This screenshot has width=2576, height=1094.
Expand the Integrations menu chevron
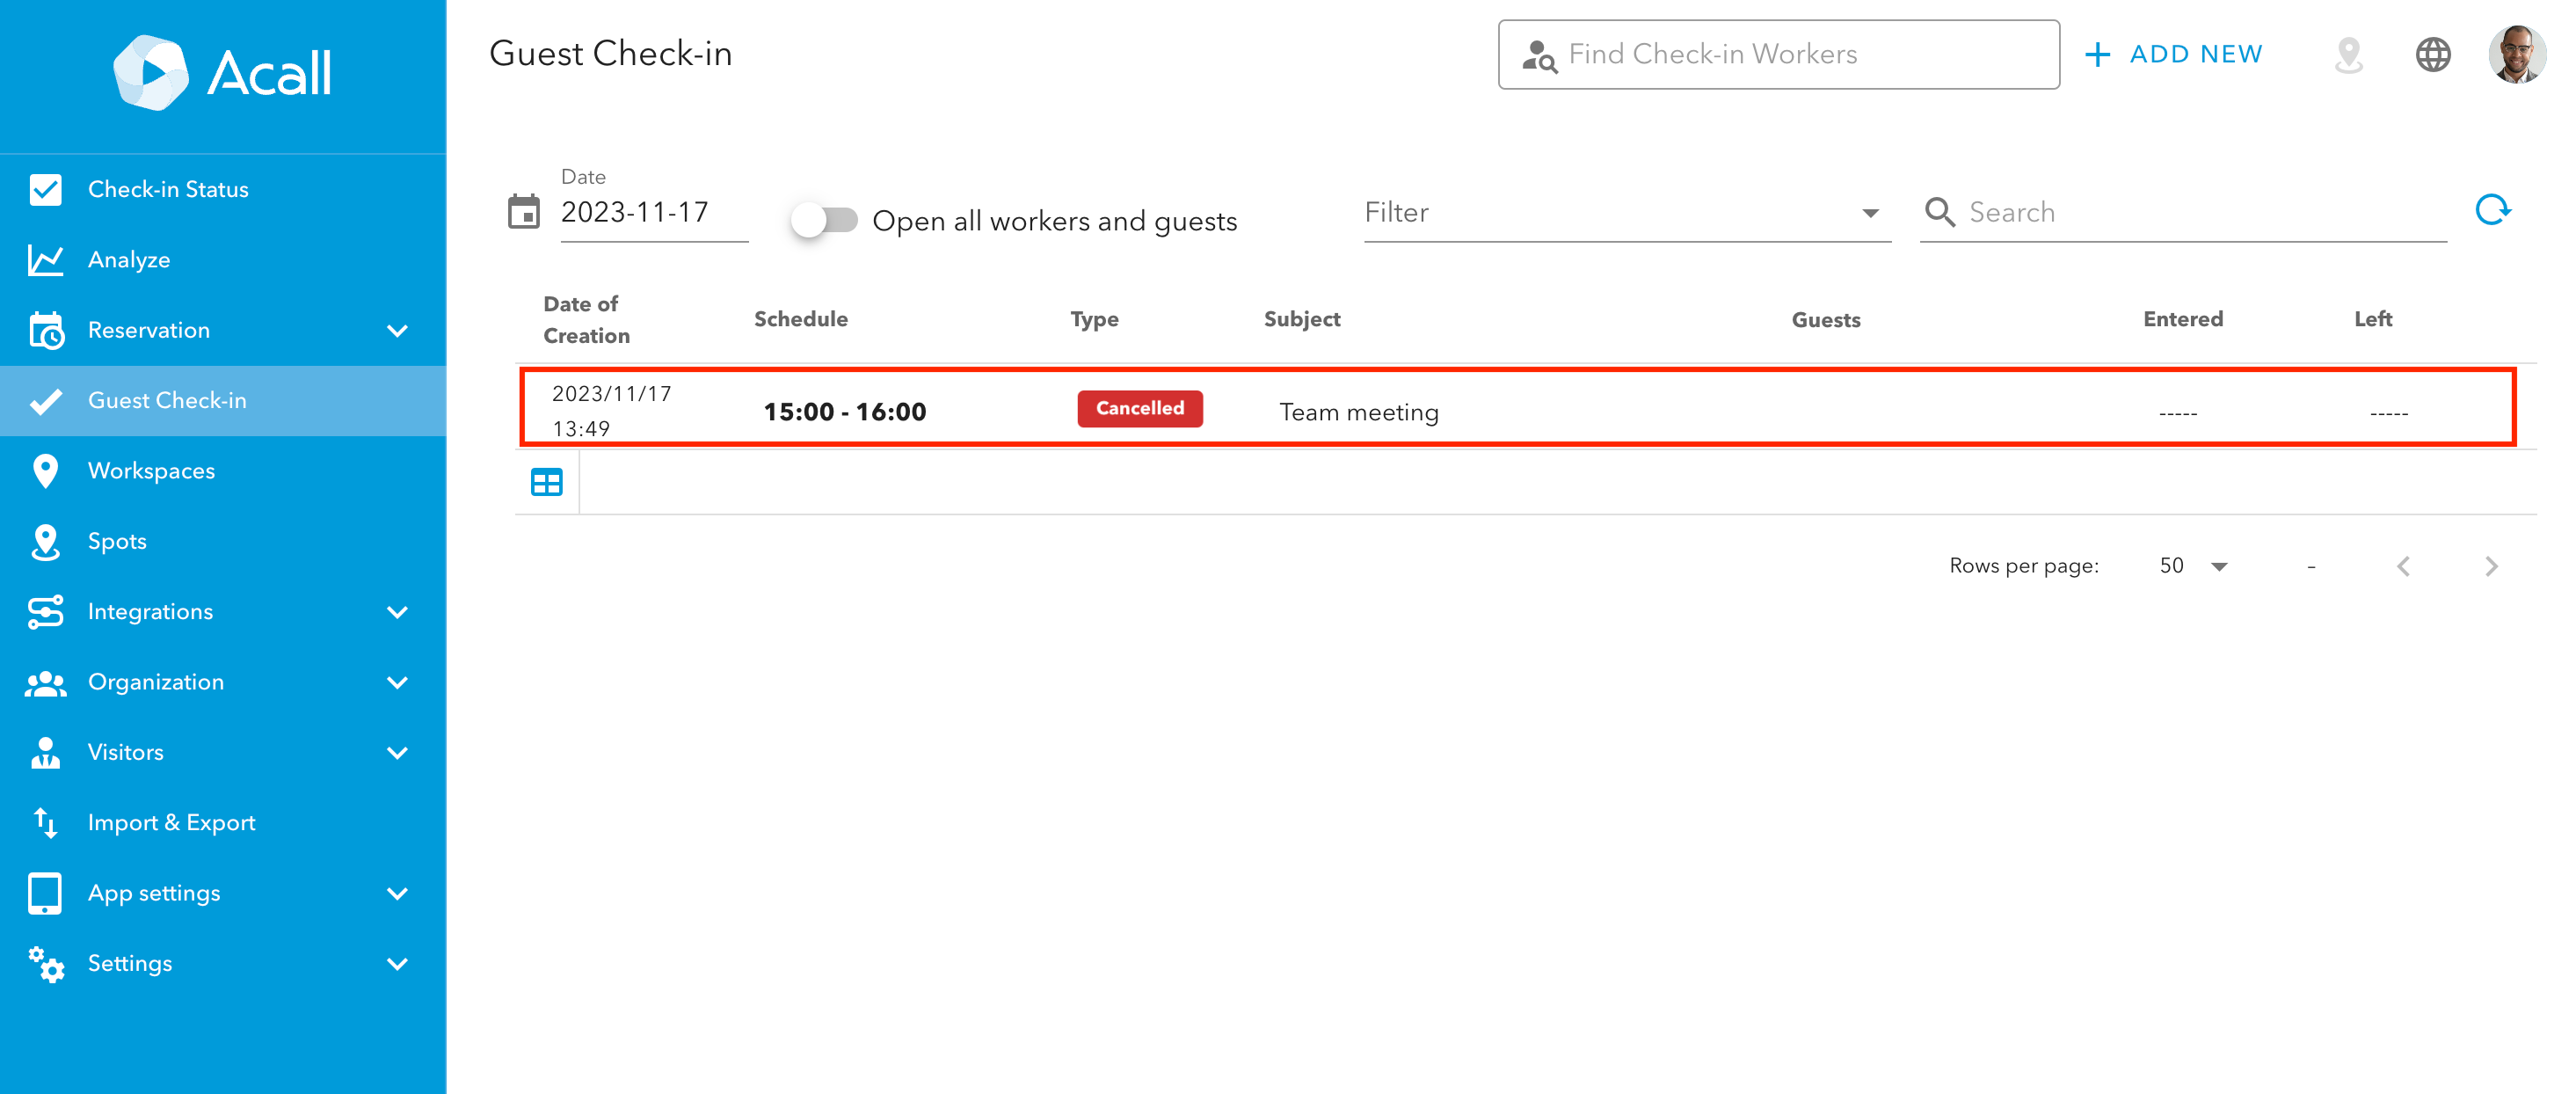pyautogui.click(x=397, y=612)
